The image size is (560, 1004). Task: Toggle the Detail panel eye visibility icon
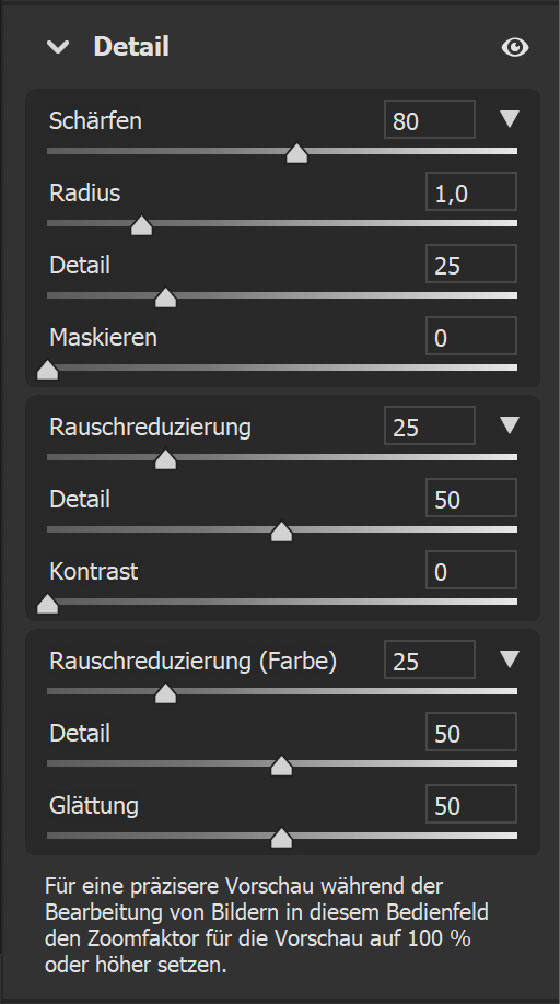[x=515, y=47]
